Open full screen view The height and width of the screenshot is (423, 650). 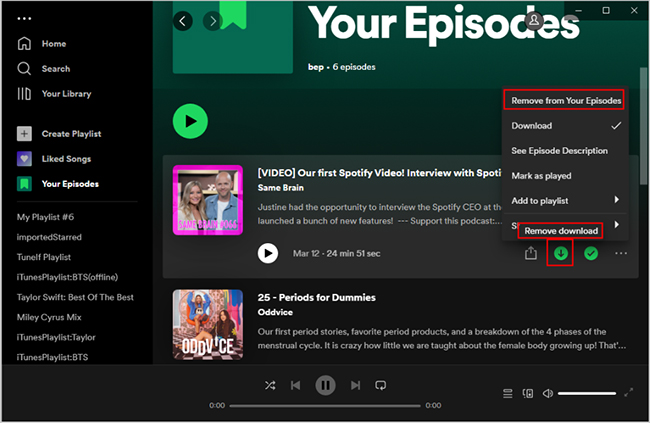point(628,392)
